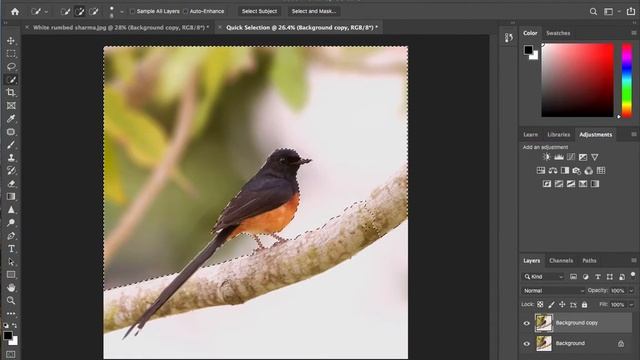The width and height of the screenshot is (640, 360).
Task: Select the Sharpen tool
Action: [11, 210]
